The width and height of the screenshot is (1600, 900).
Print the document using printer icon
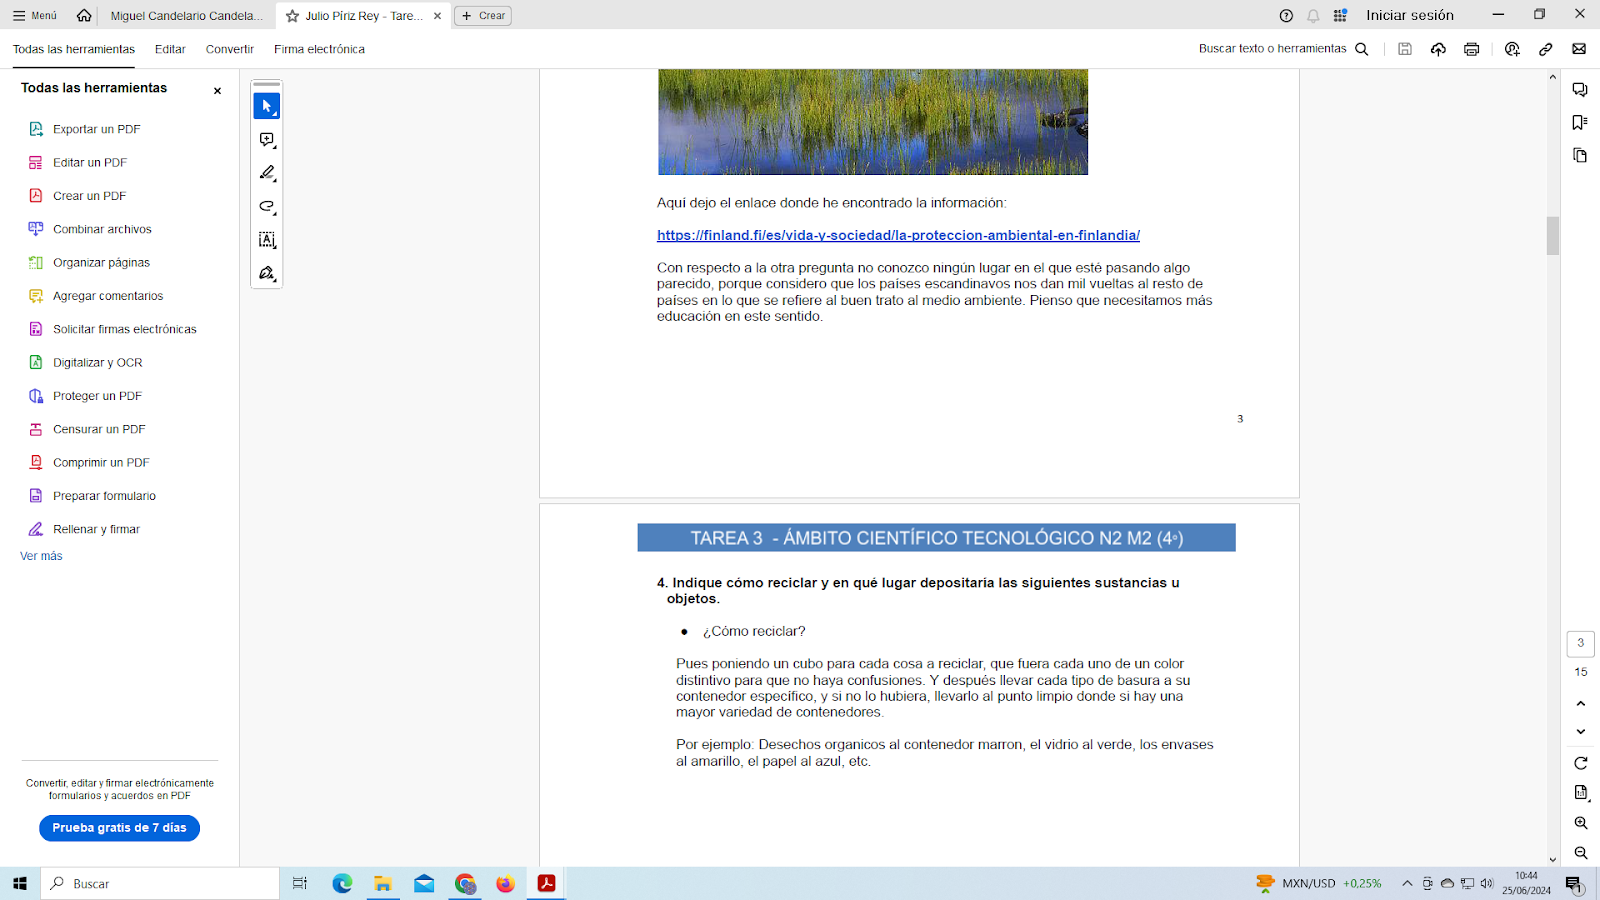[x=1471, y=48]
